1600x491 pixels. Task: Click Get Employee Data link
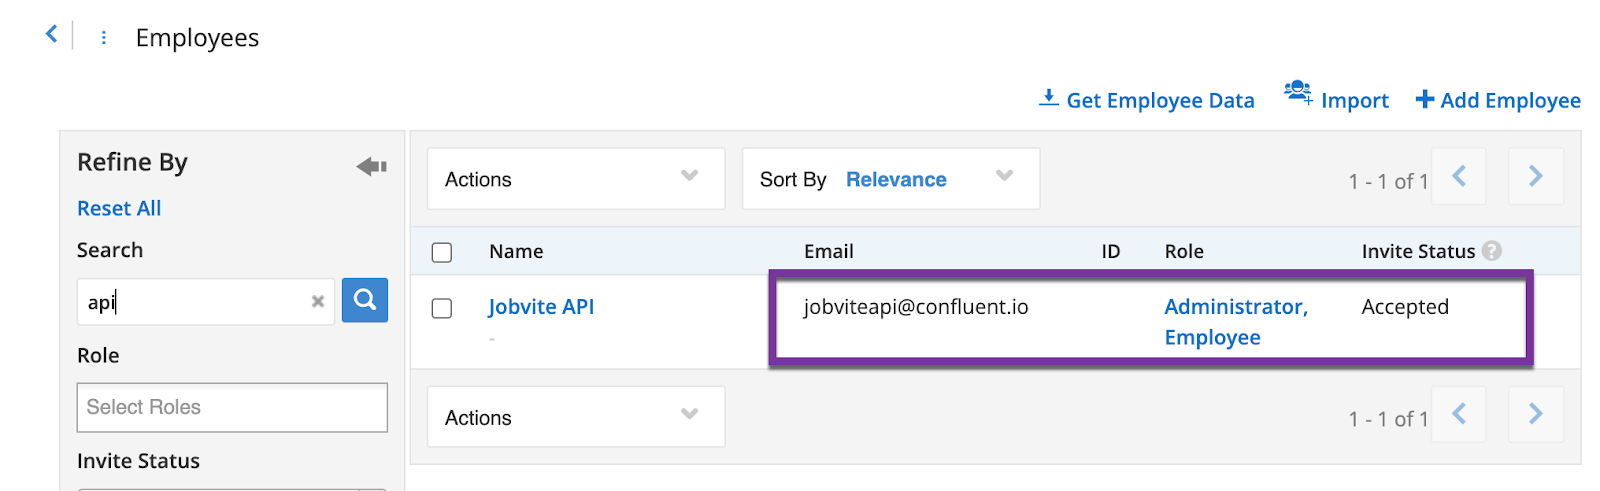(x=1147, y=100)
